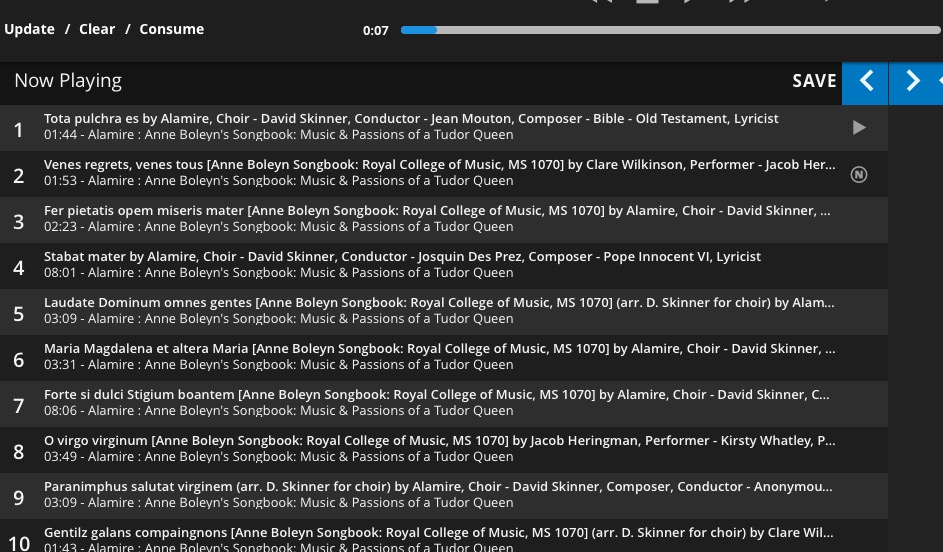
Task: Click the blue right chevron page button
Action: (x=912, y=83)
